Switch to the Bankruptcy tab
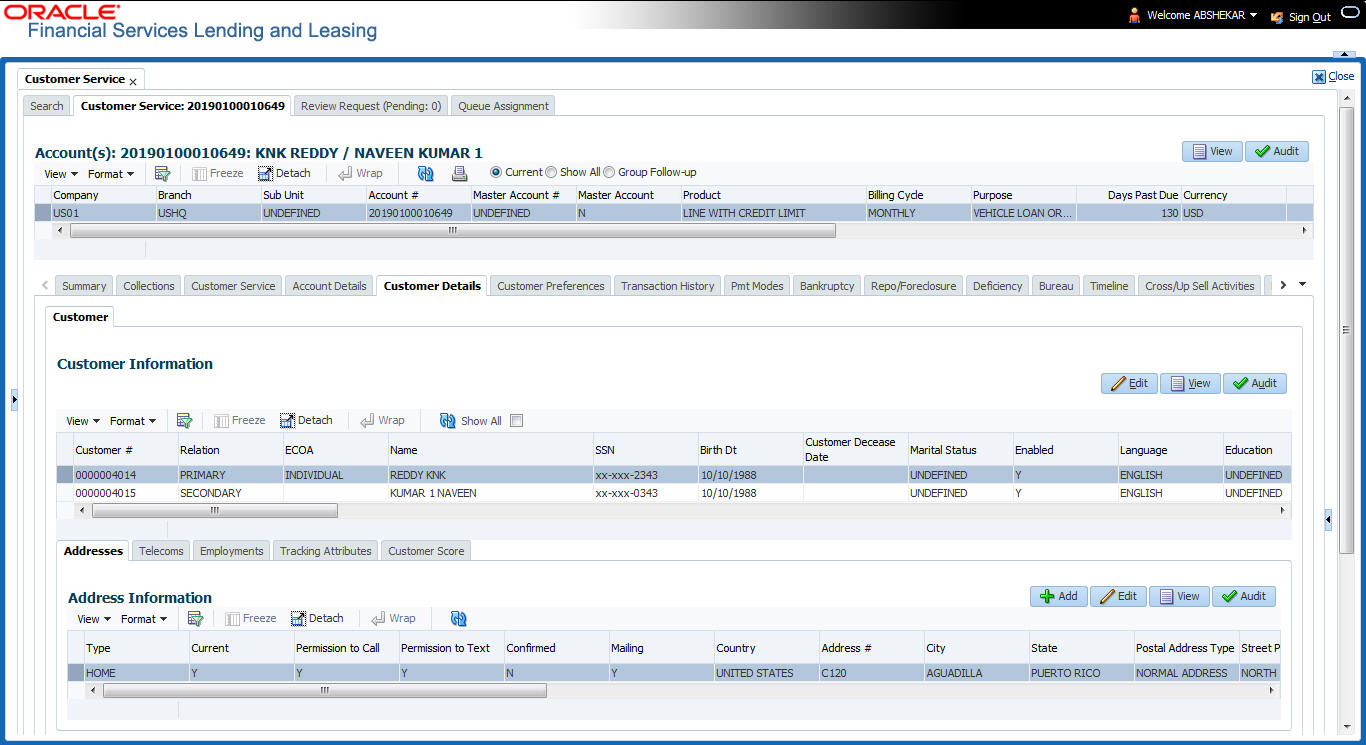 click(x=827, y=286)
